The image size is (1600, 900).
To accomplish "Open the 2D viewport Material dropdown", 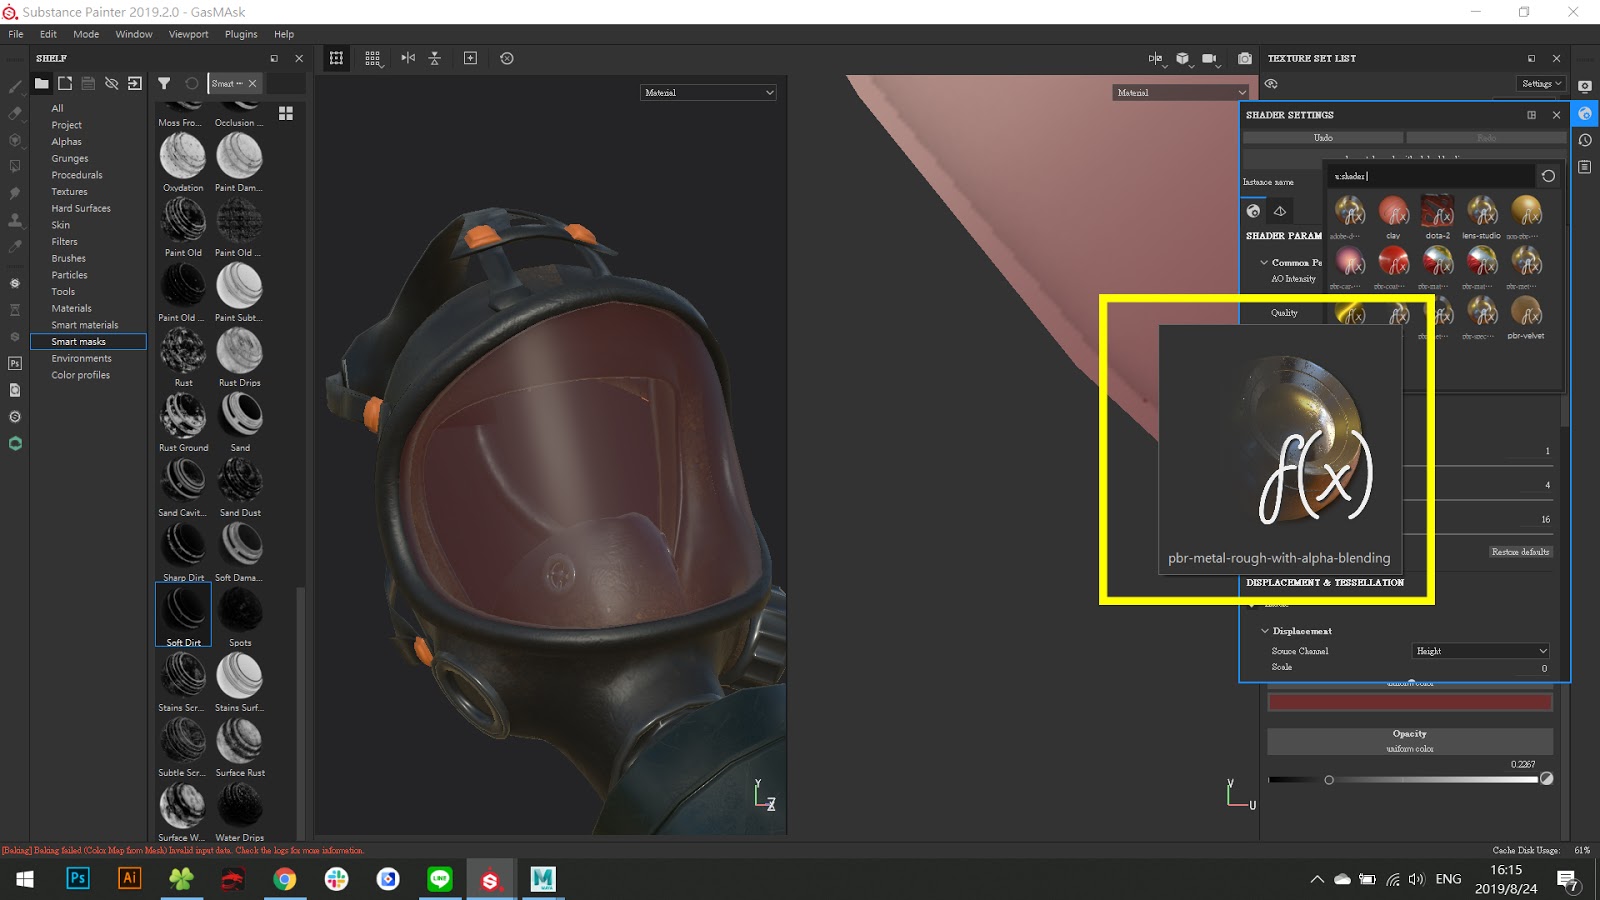I will click(1181, 92).
